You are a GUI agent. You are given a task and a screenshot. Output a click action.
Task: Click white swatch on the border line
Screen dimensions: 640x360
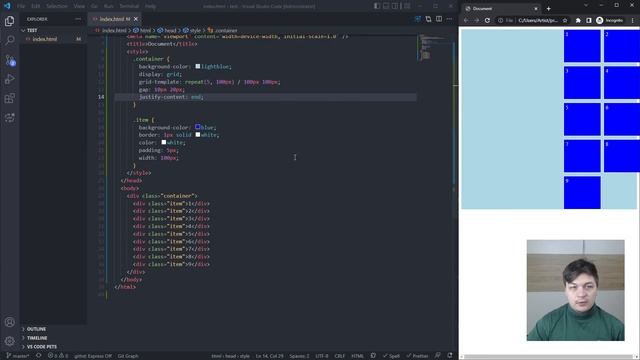pos(198,135)
